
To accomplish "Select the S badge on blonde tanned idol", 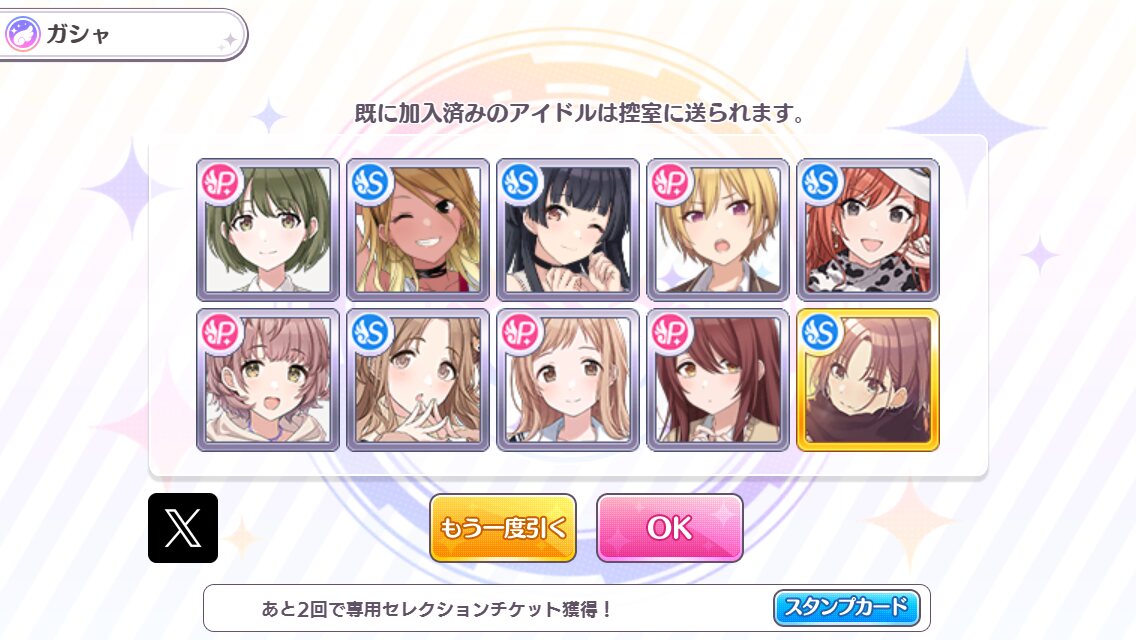I will click(371, 183).
